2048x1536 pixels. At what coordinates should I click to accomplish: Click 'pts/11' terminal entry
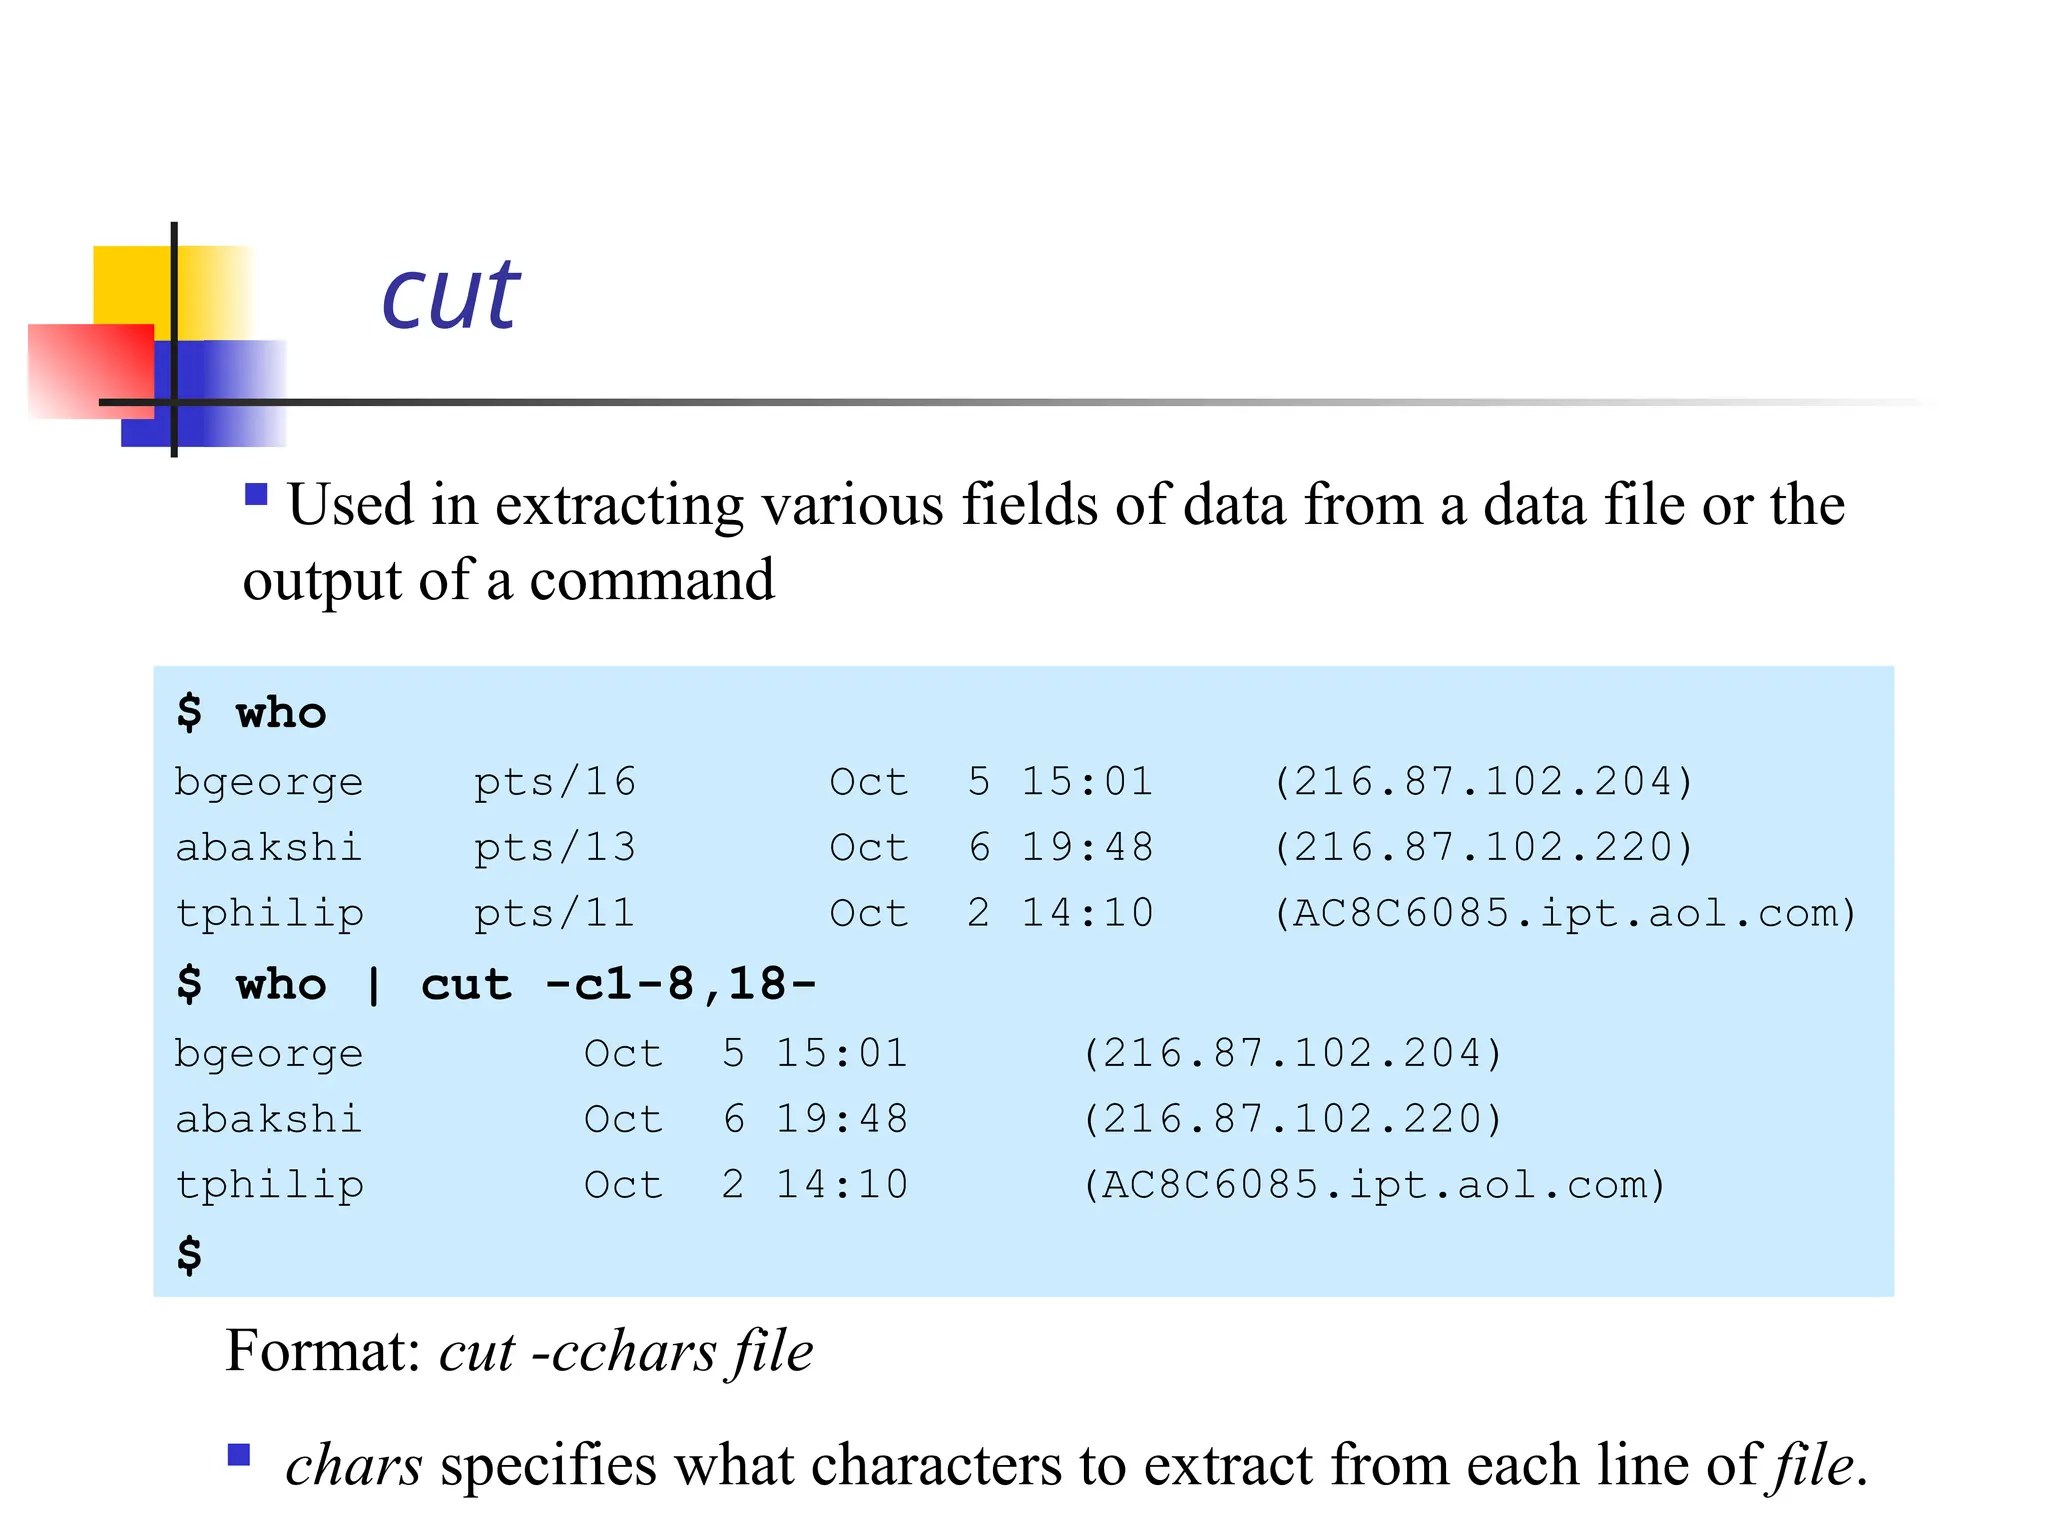(x=555, y=914)
